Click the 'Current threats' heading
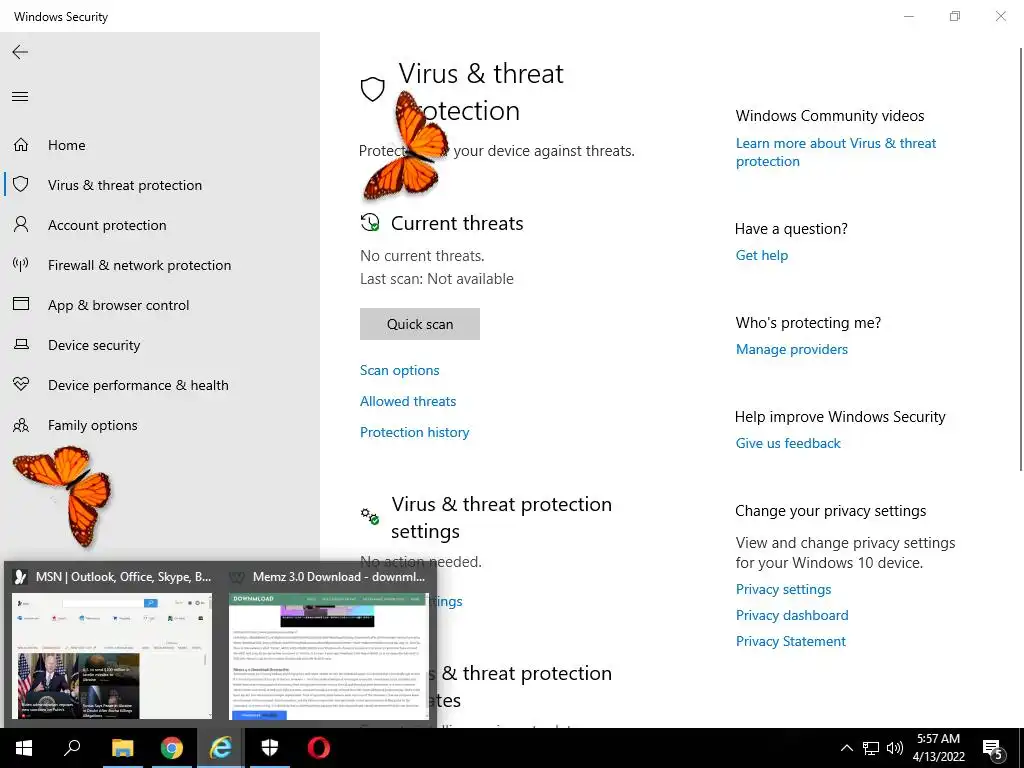This screenshot has height=768, width=1024. [x=457, y=223]
